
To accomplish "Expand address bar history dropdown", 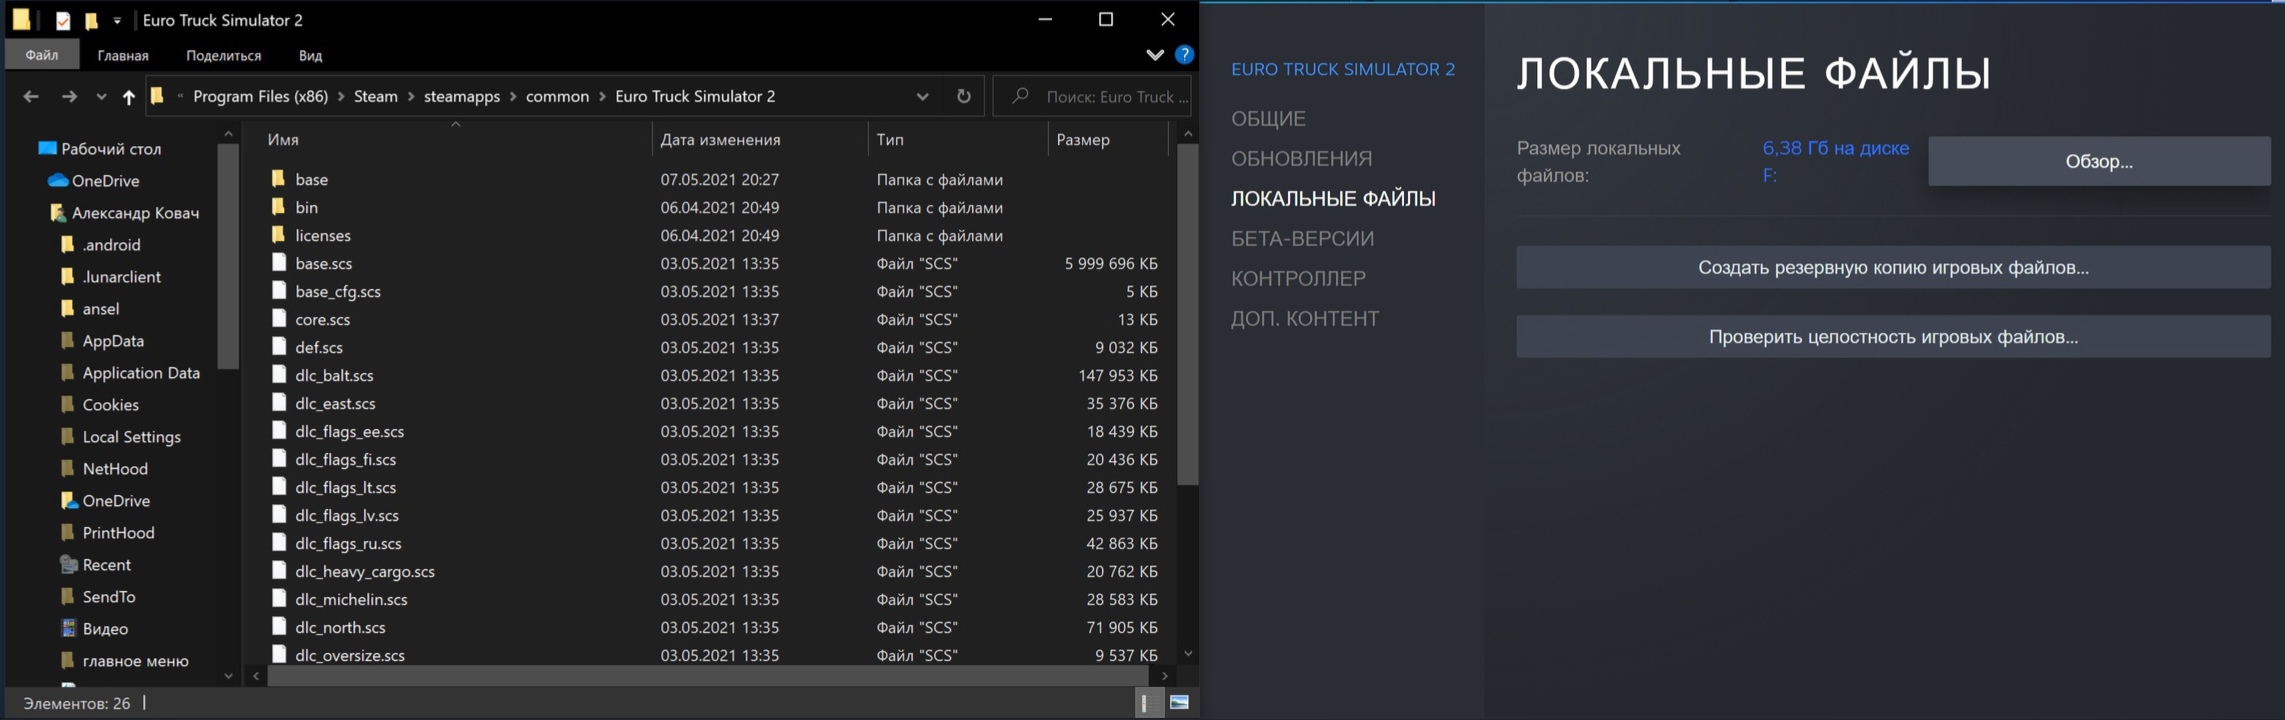I will (x=922, y=96).
